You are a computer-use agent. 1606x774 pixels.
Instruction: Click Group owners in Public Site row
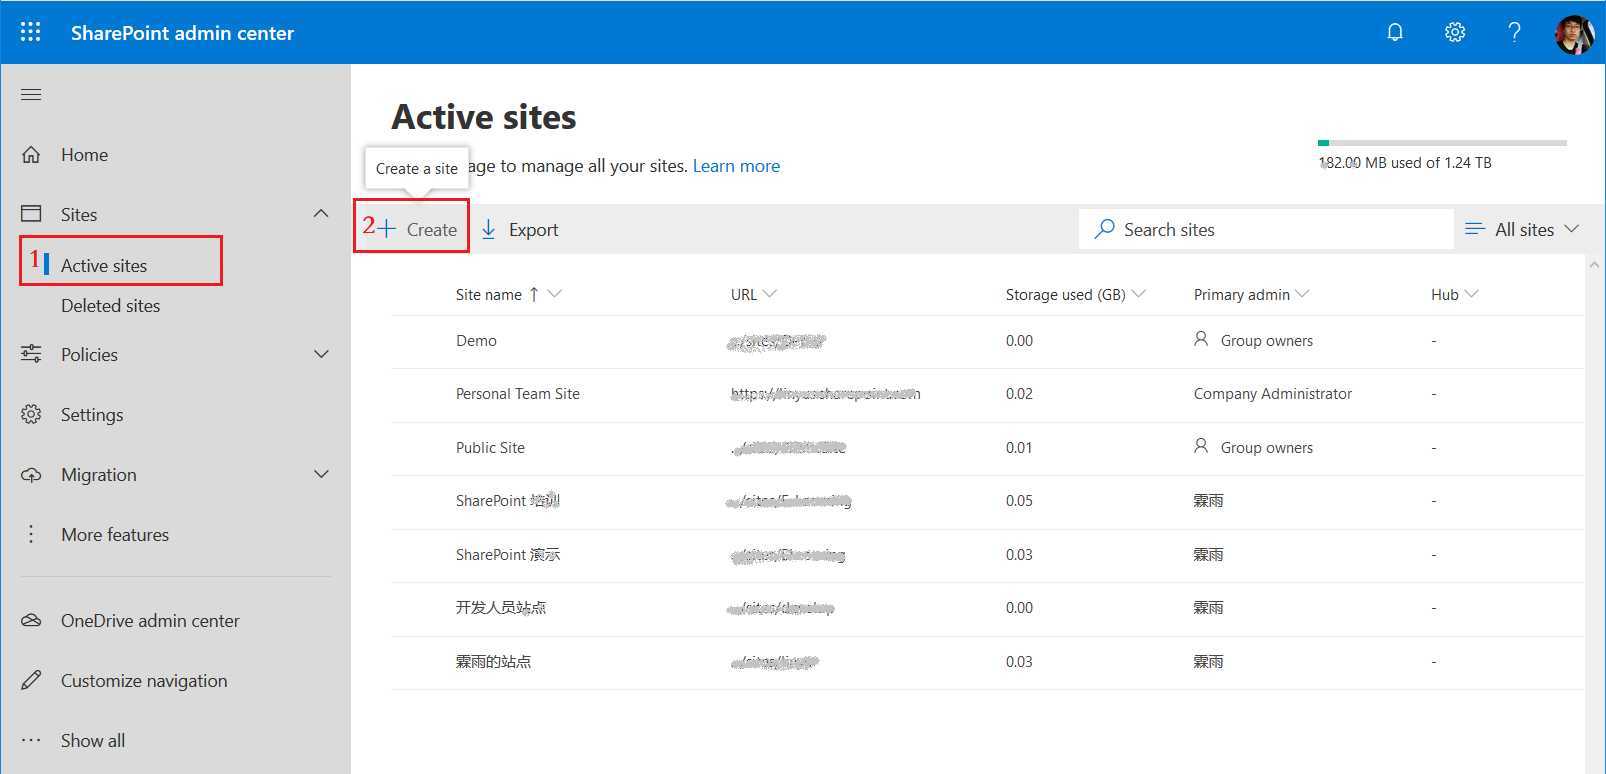[x=1266, y=448]
